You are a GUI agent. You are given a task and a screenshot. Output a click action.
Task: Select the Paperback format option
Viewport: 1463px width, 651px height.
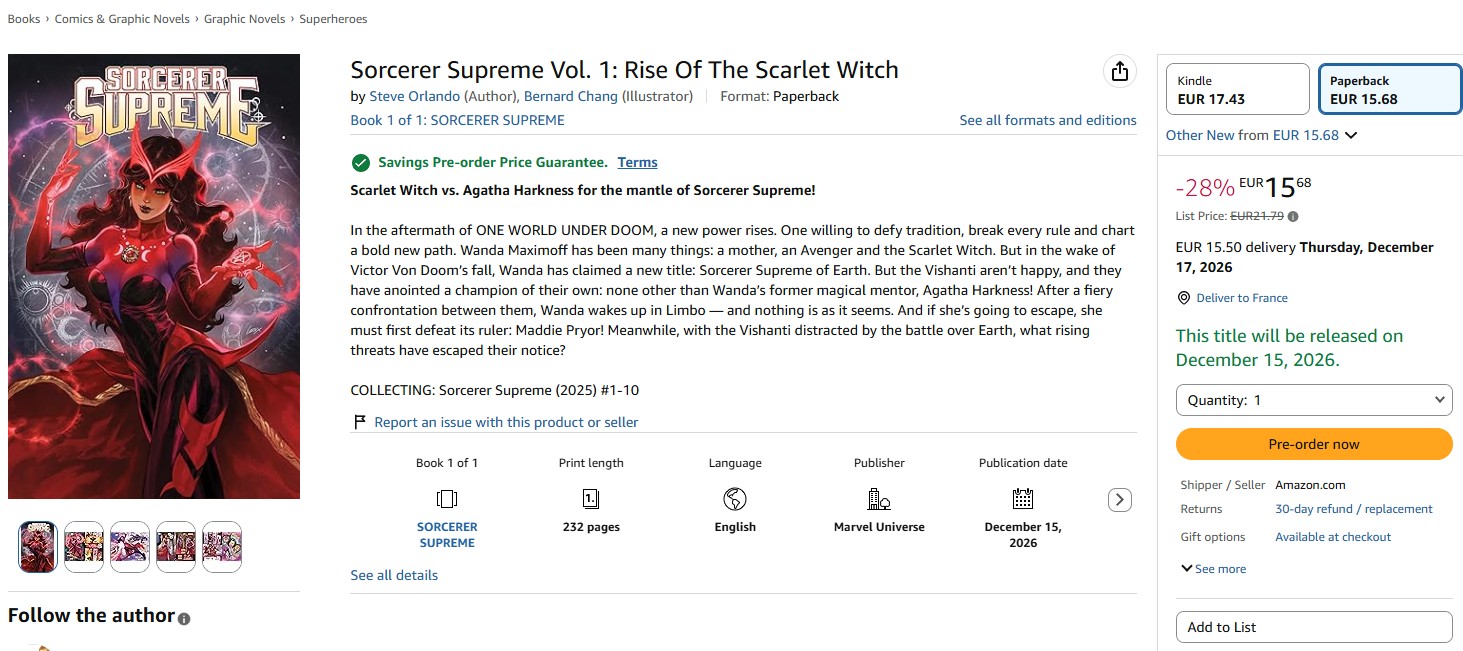(1389, 89)
